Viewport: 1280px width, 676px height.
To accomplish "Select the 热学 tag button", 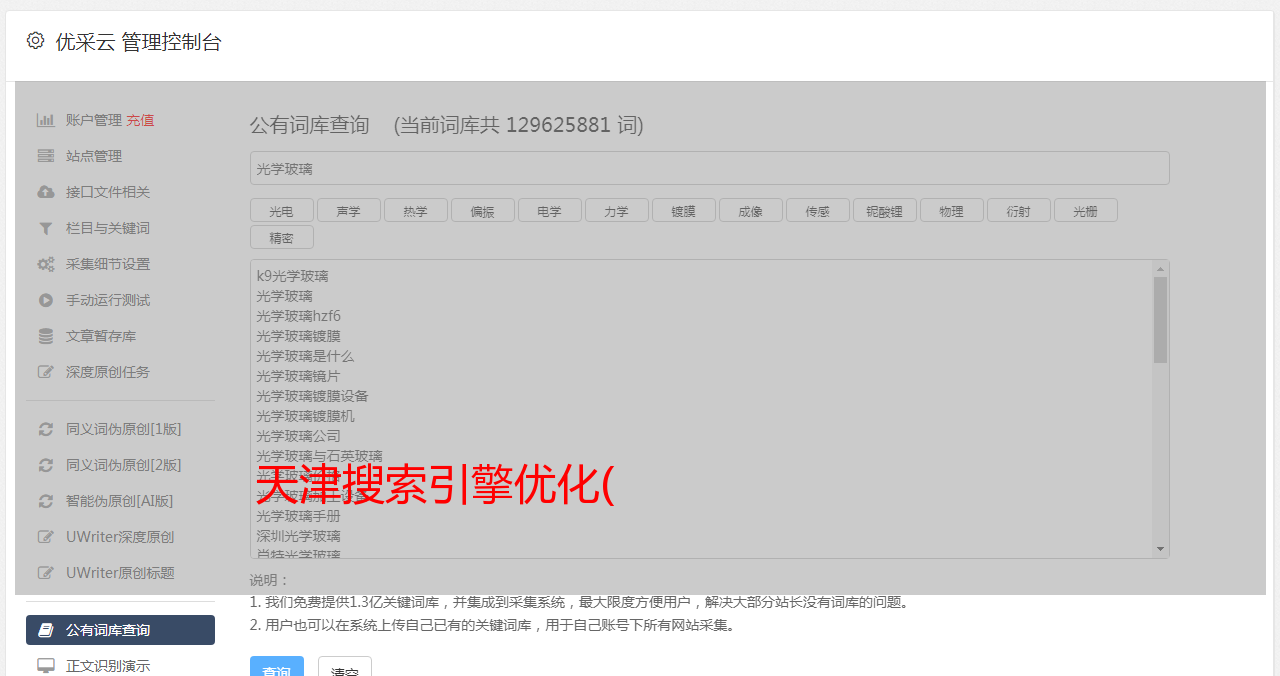I will [416, 210].
